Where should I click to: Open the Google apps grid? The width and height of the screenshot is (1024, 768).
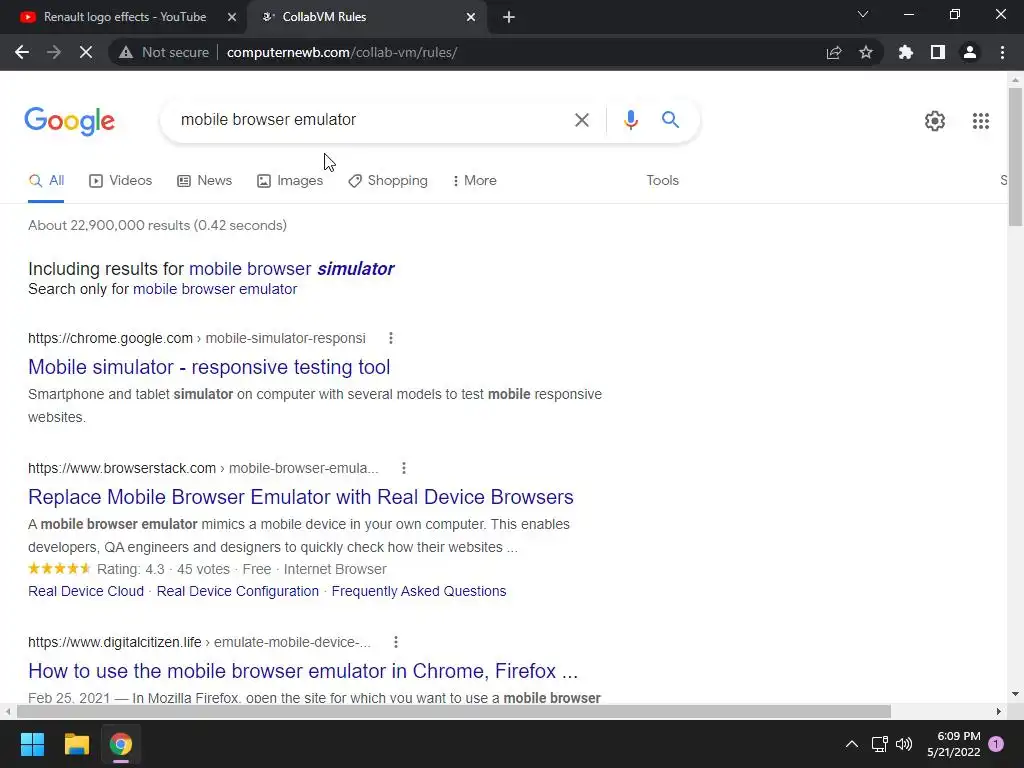(x=980, y=121)
